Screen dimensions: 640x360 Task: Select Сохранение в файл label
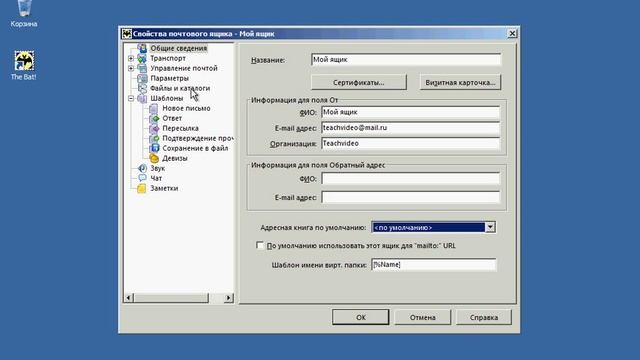(195, 148)
